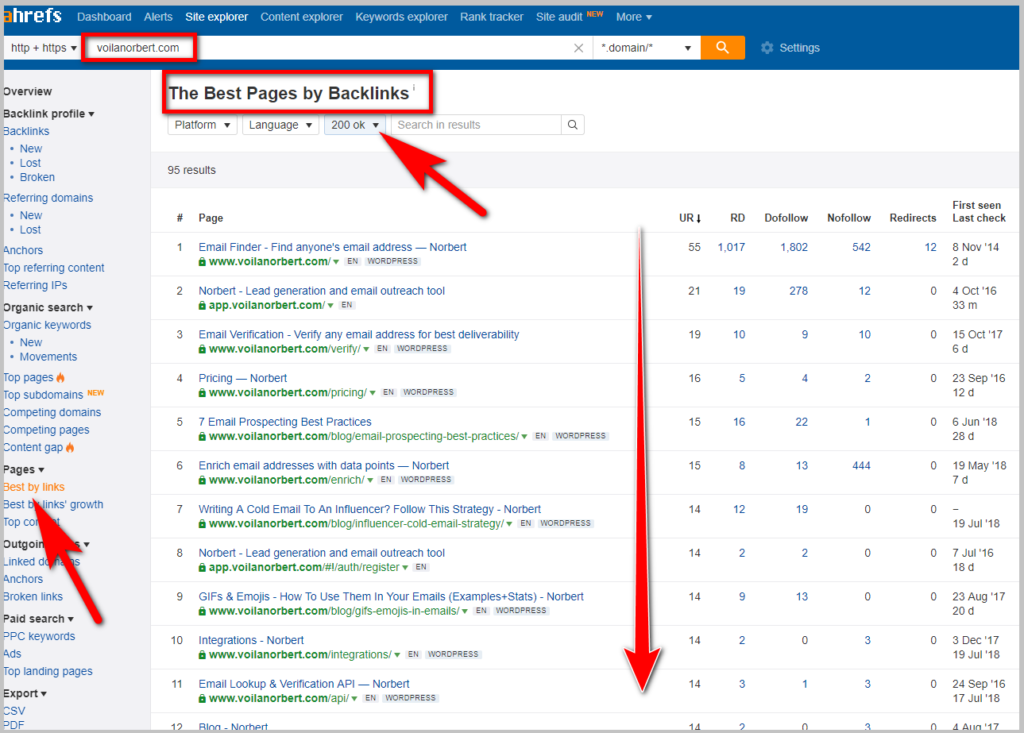Select Best by links in sidebar
Image resolution: width=1024 pixels, height=733 pixels.
34,487
